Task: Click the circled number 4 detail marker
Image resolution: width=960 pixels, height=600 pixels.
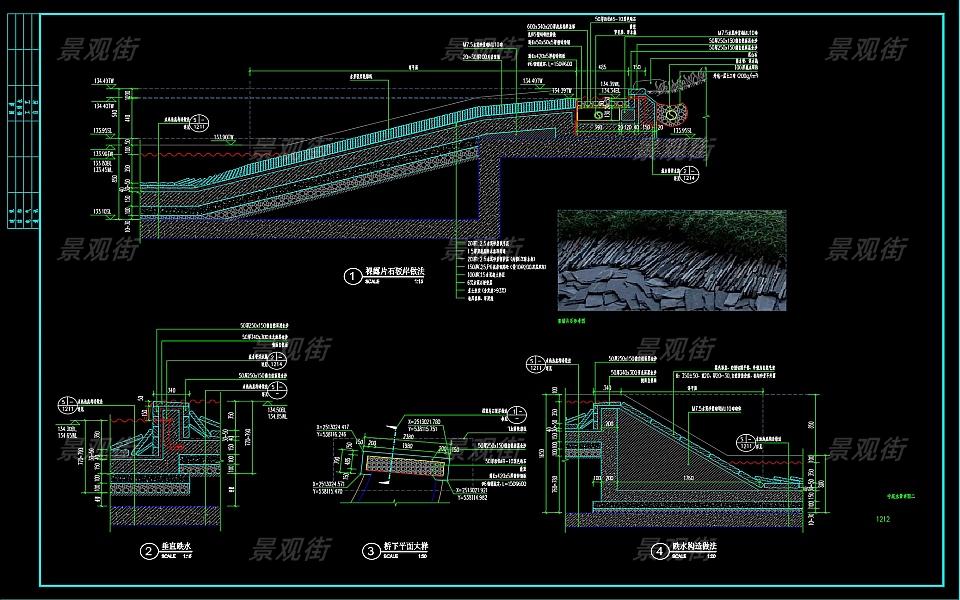Action: coord(658,550)
